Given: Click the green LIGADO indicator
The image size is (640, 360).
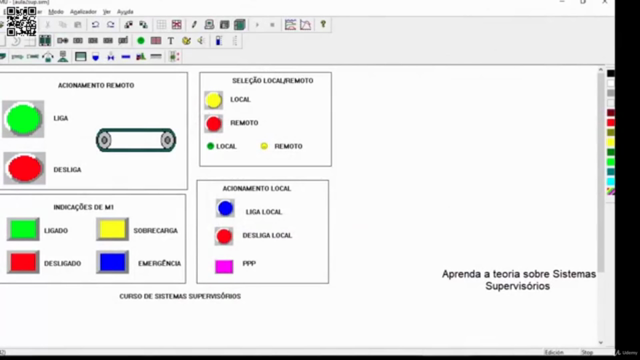Looking at the screenshot, I should coord(23,229).
